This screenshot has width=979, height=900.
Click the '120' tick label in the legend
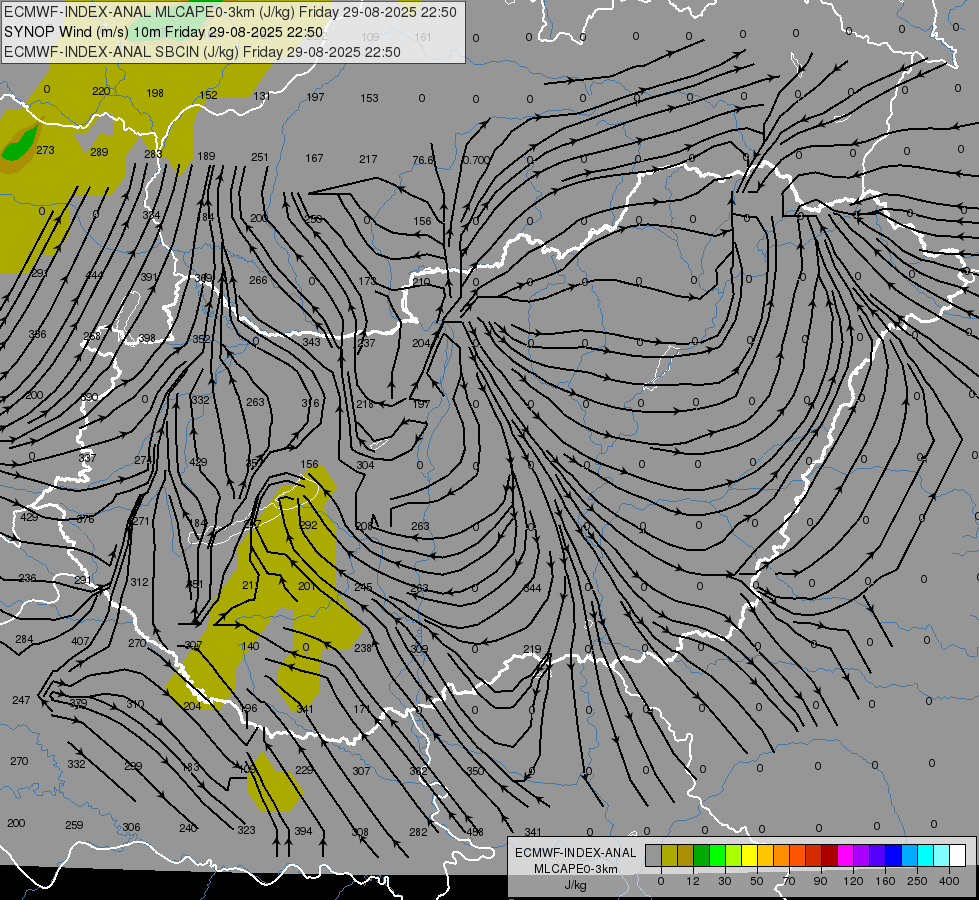pos(853,881)
